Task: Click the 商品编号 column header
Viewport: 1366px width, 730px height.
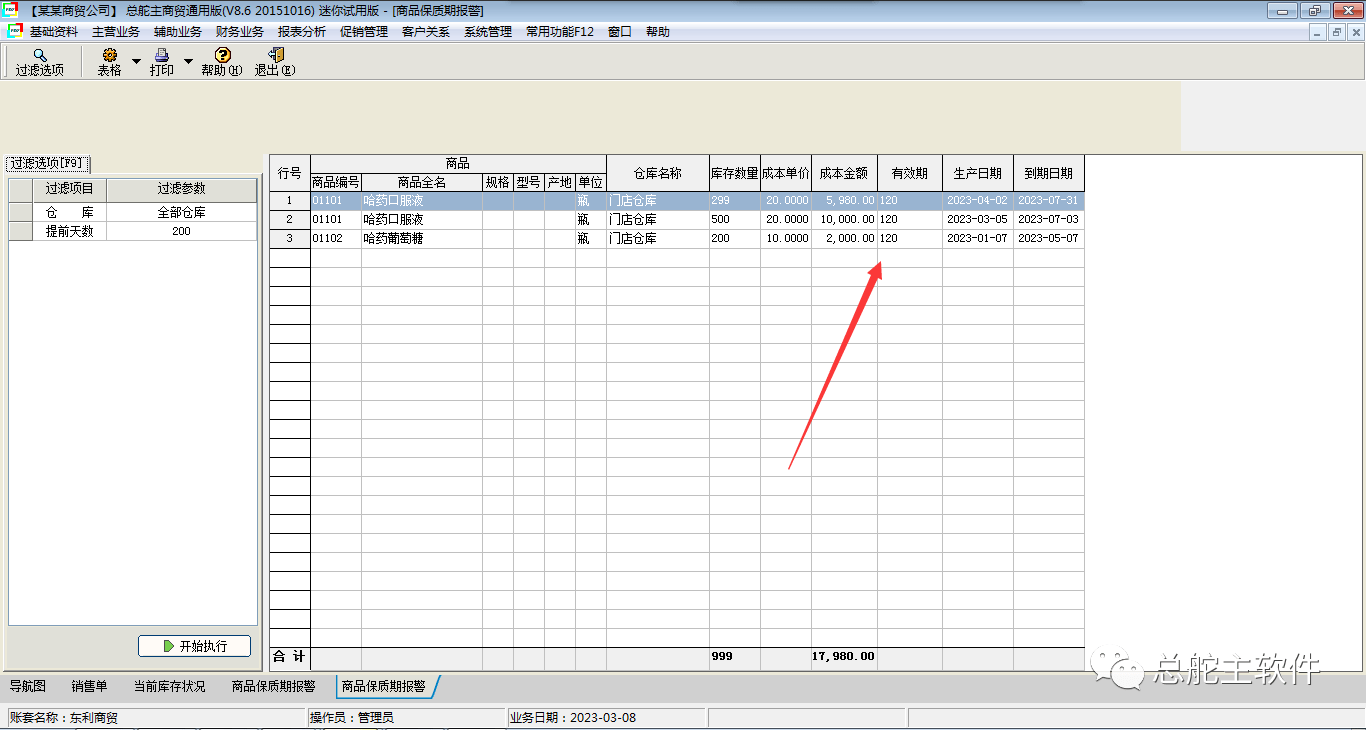Action: tap(336, 182)
